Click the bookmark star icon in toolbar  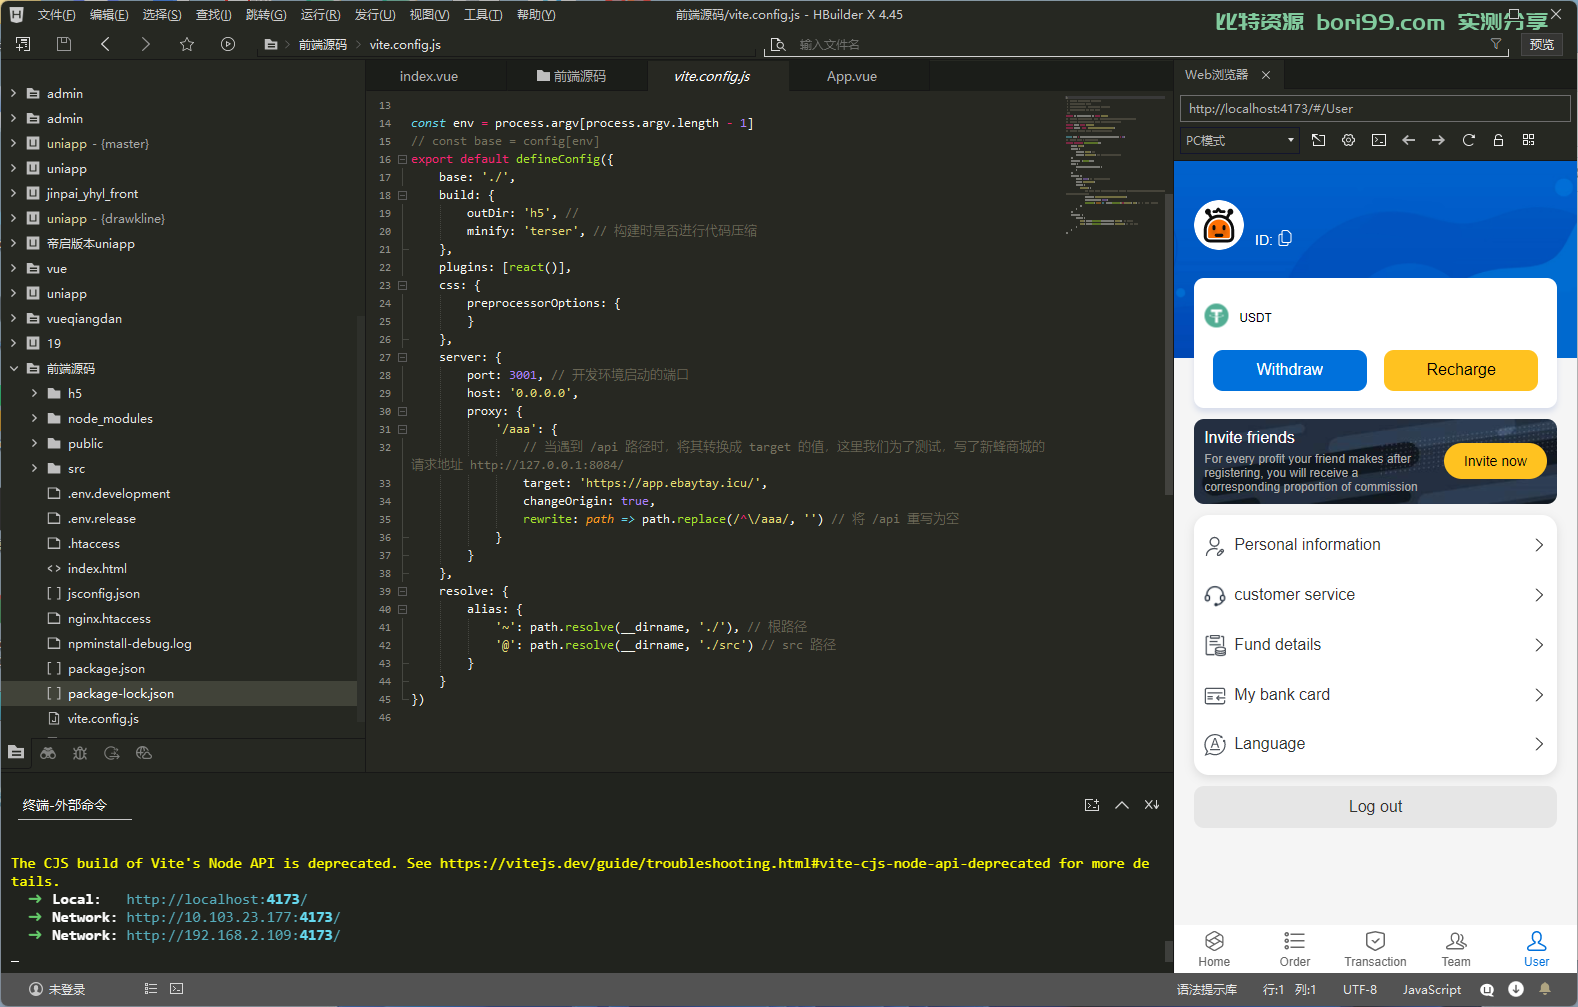pos(187,44)
